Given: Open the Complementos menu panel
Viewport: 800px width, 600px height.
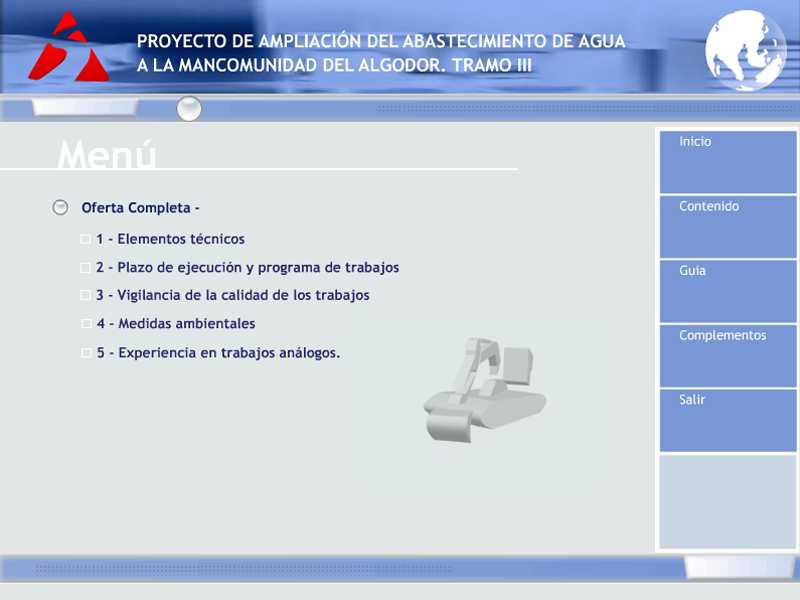Looking at the screenshot, I should coord(728,356).
